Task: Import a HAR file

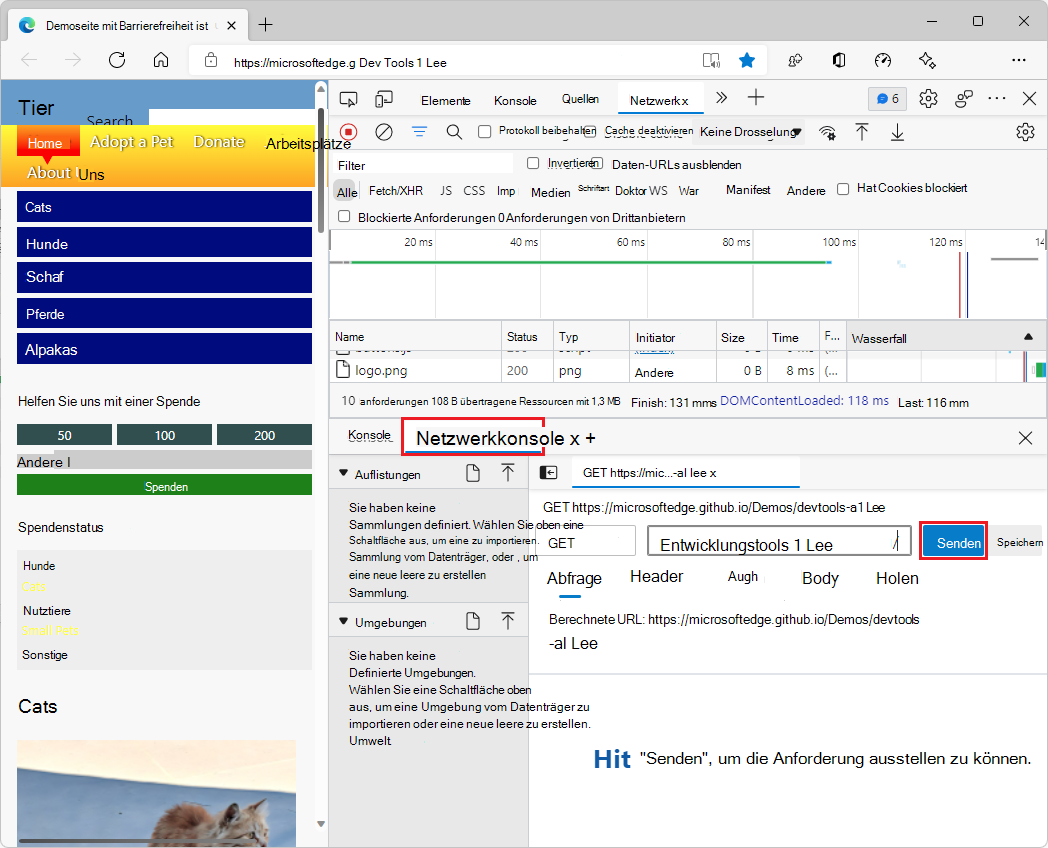Action: click(x=862, y=131)
